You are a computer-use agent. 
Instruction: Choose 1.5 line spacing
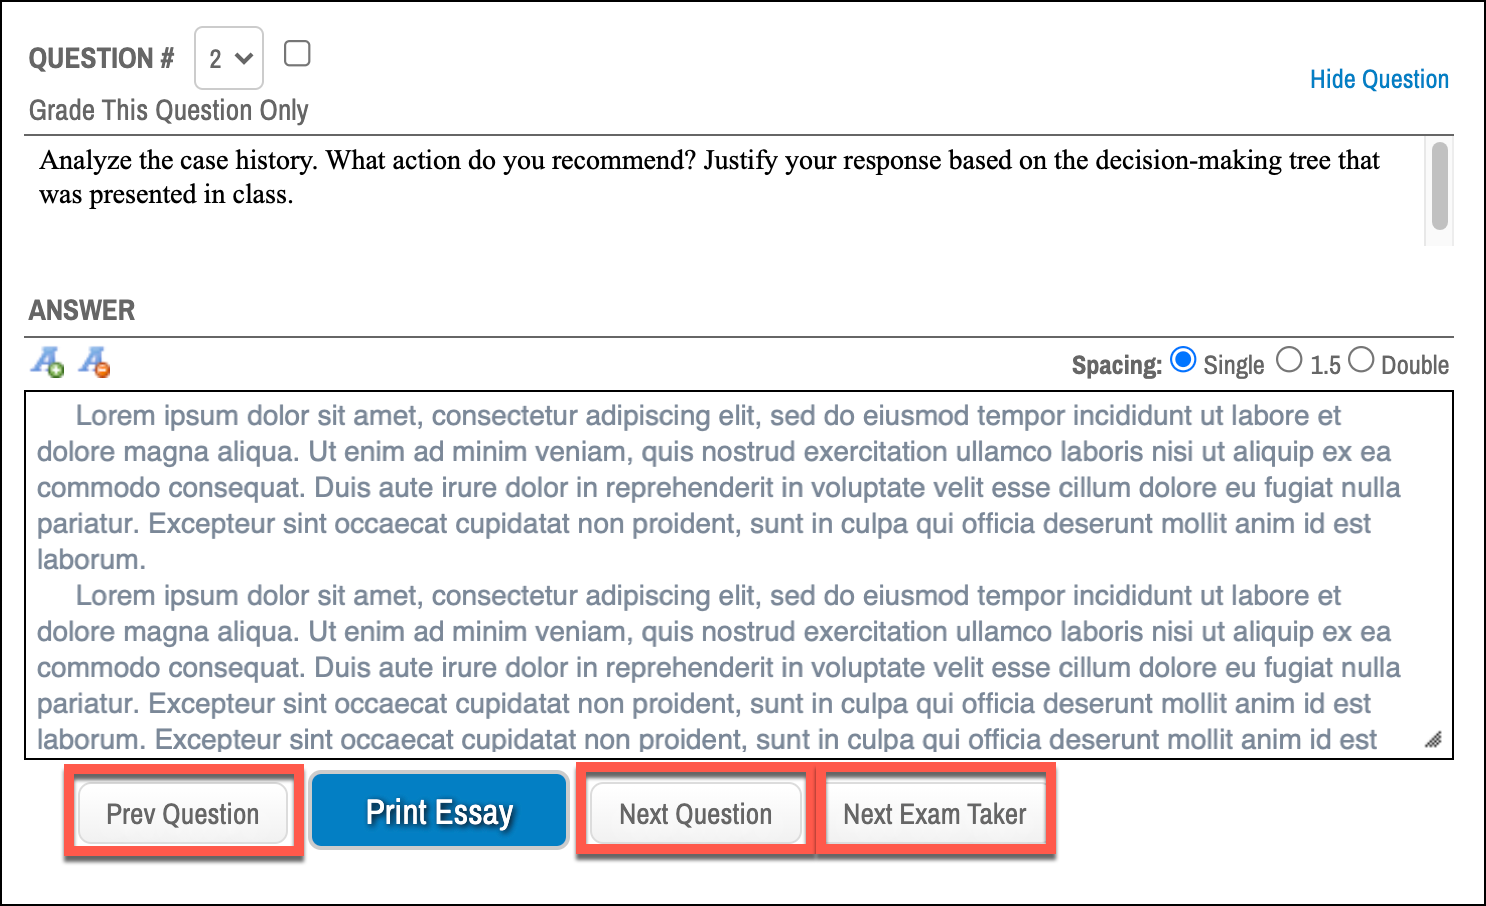1290,360
